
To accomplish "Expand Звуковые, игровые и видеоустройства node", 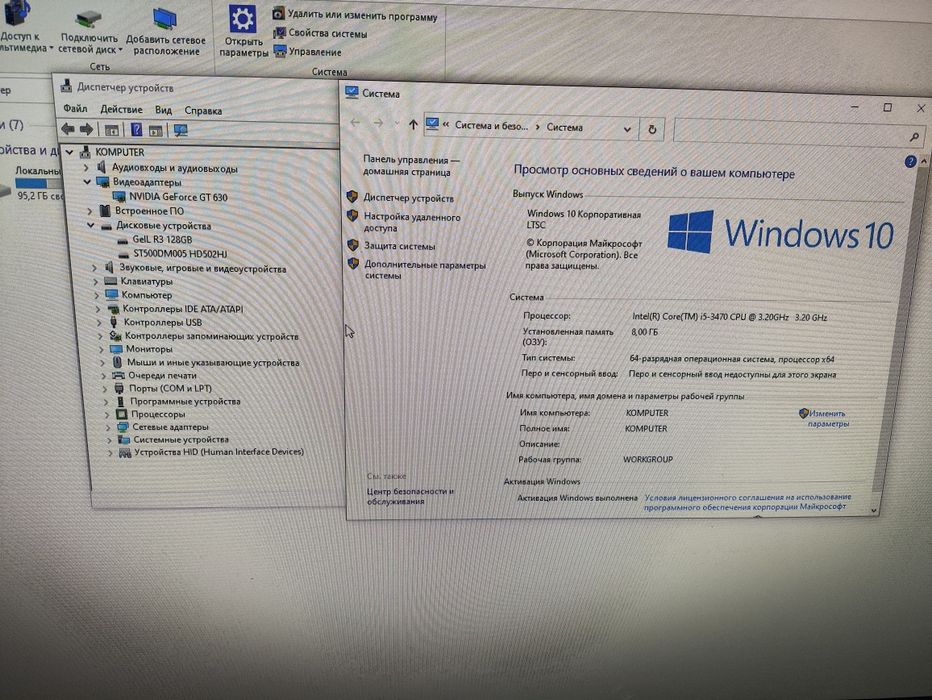I will point(95,268).
